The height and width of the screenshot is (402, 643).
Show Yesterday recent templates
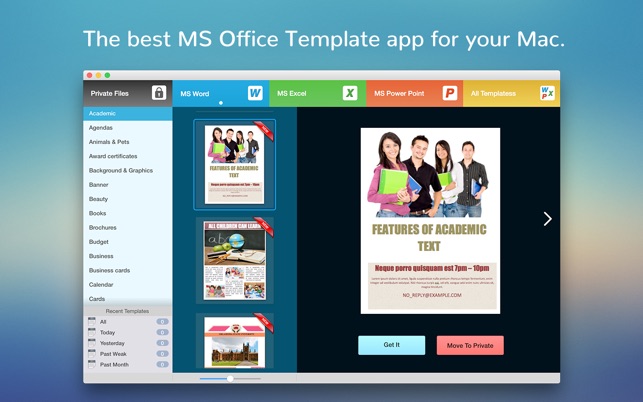[x=128, y=343]
